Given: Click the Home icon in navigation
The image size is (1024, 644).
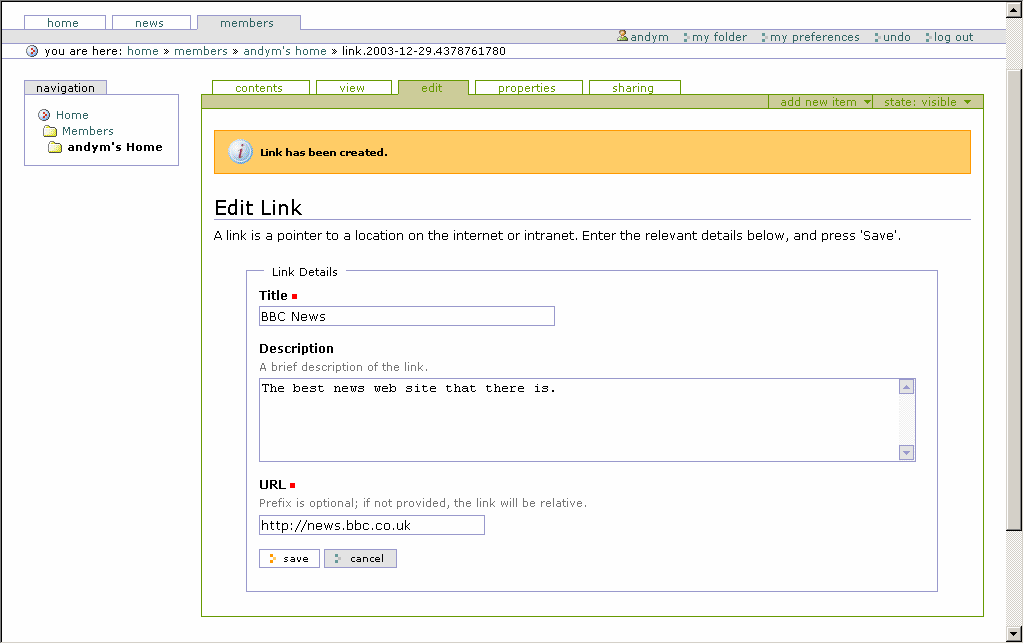Looking at the screenshot, I should 44,115.
